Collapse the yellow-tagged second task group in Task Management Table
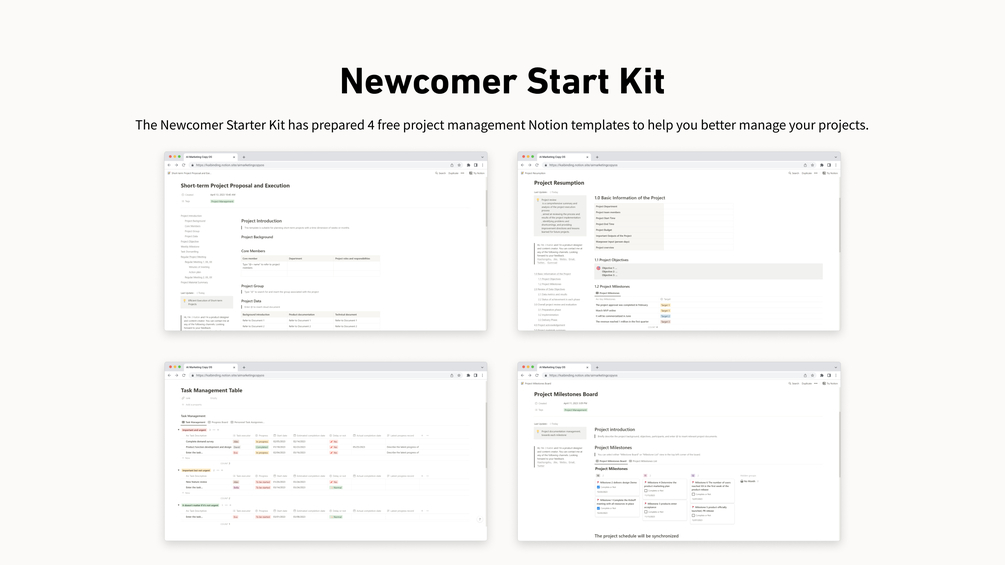This screenshot has width=1005, height=565. point(179,470)
